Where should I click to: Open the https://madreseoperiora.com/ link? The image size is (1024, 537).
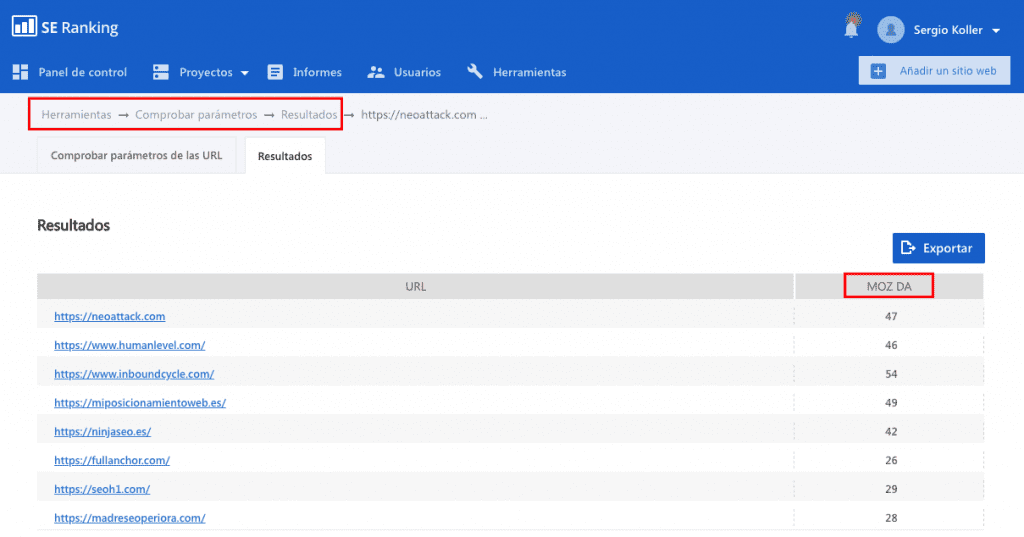click(129, 517)
